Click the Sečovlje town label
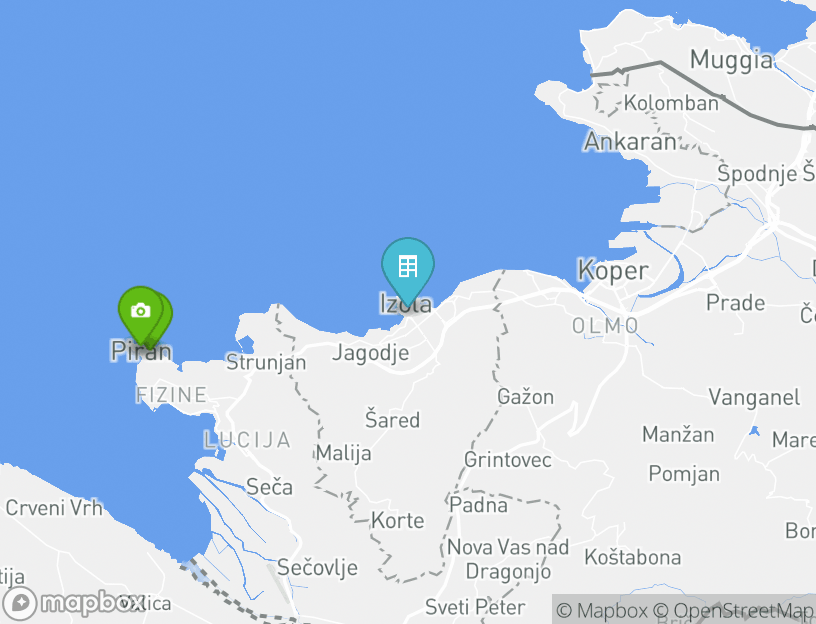The height and width of the screenshot is (624, 816). coord(317,568)
